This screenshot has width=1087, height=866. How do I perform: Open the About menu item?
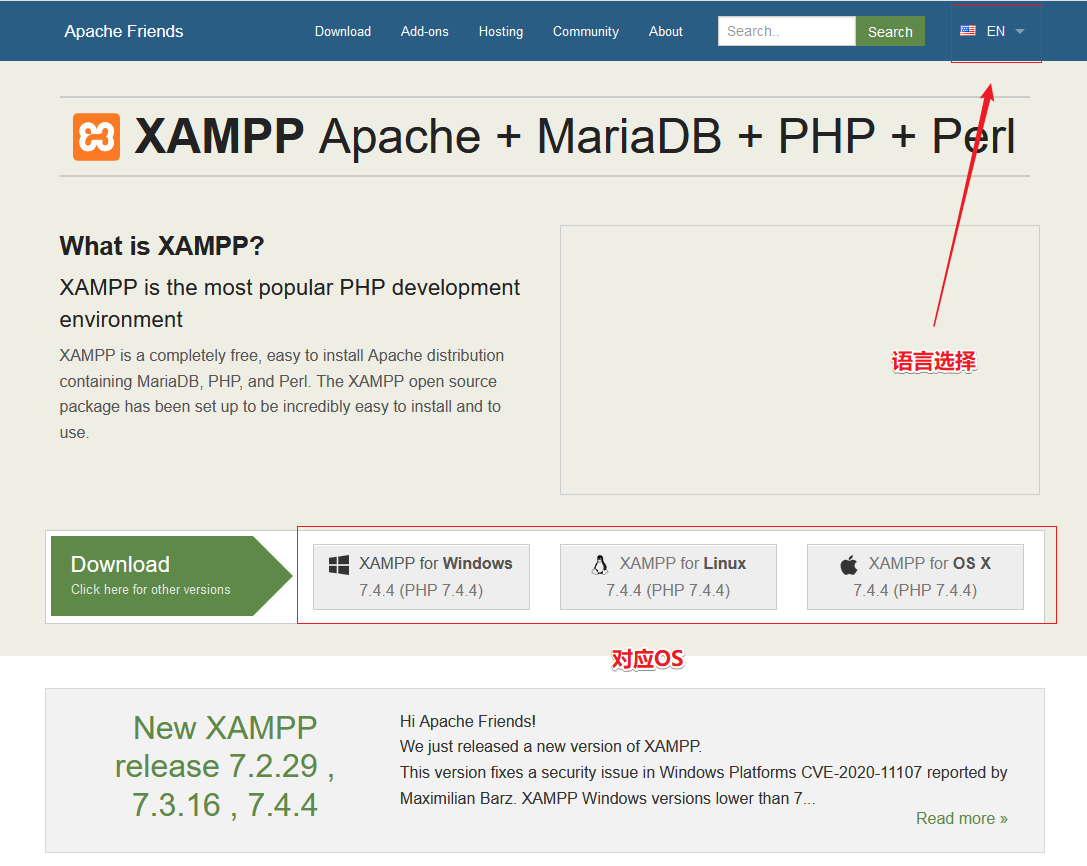(666, 31)
